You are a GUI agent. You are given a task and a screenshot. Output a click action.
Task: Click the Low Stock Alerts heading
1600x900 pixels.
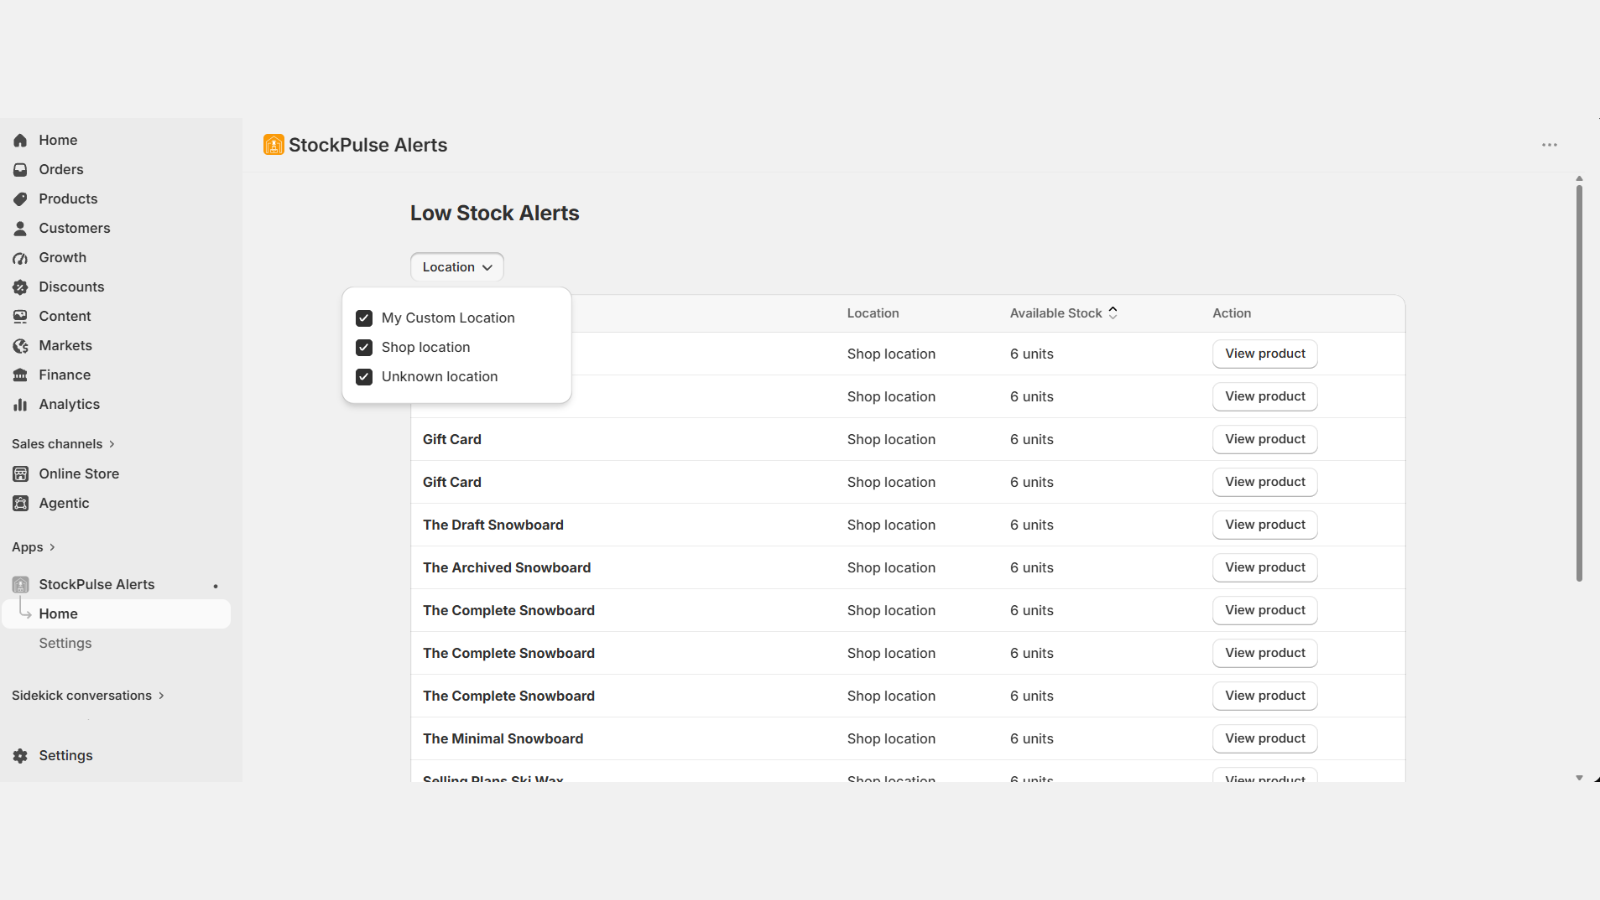point(495,213)
